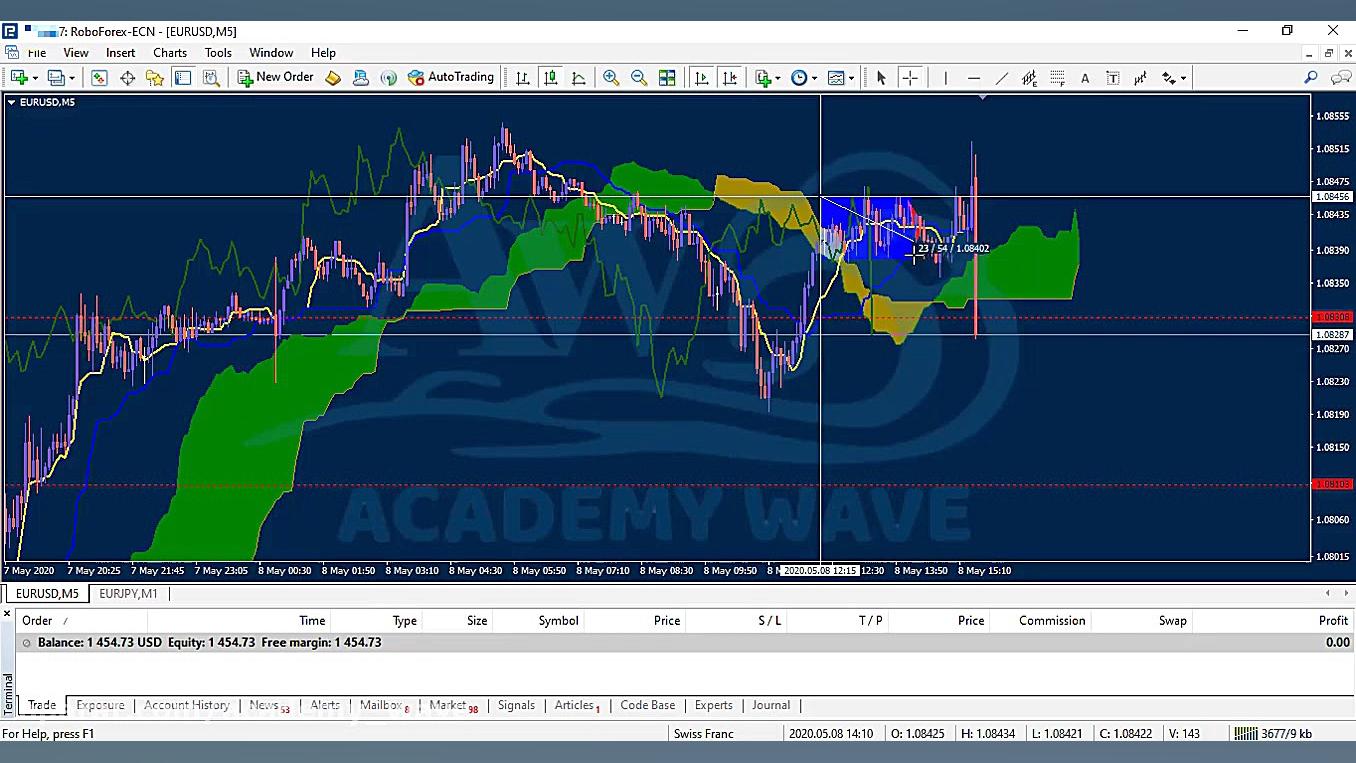Select the text label tool marked T
This screenshot has width=1356, height=763.
[1112, 78]
